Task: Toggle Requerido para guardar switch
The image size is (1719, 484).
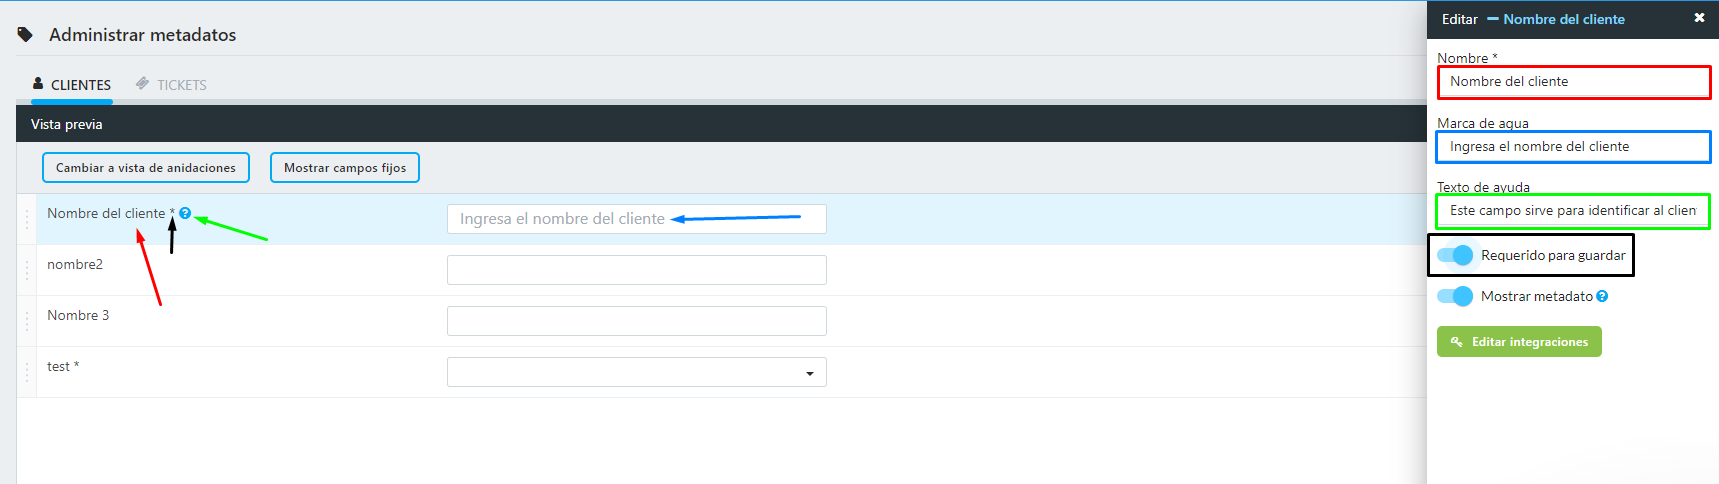Action: pos(1455,255)
